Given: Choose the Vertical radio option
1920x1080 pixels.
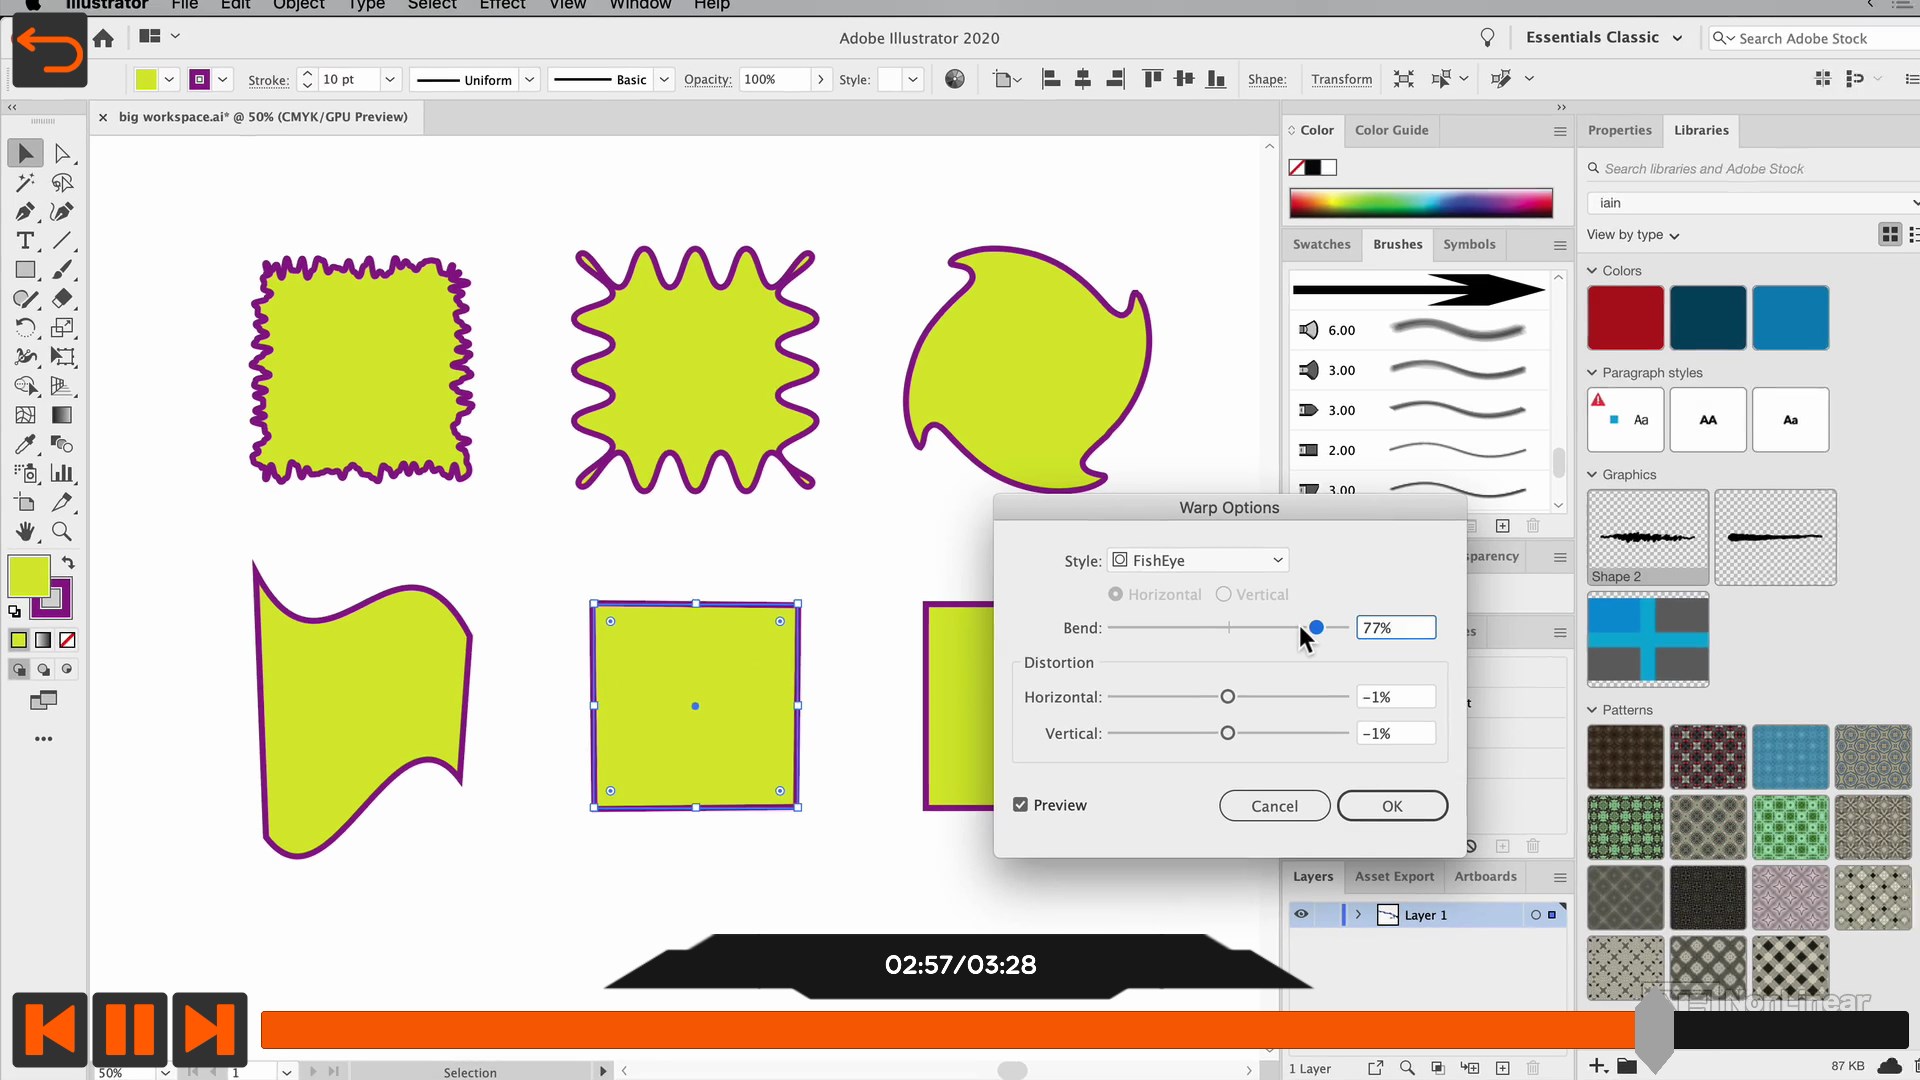Looking at the screenshot, I should 1223,594.
